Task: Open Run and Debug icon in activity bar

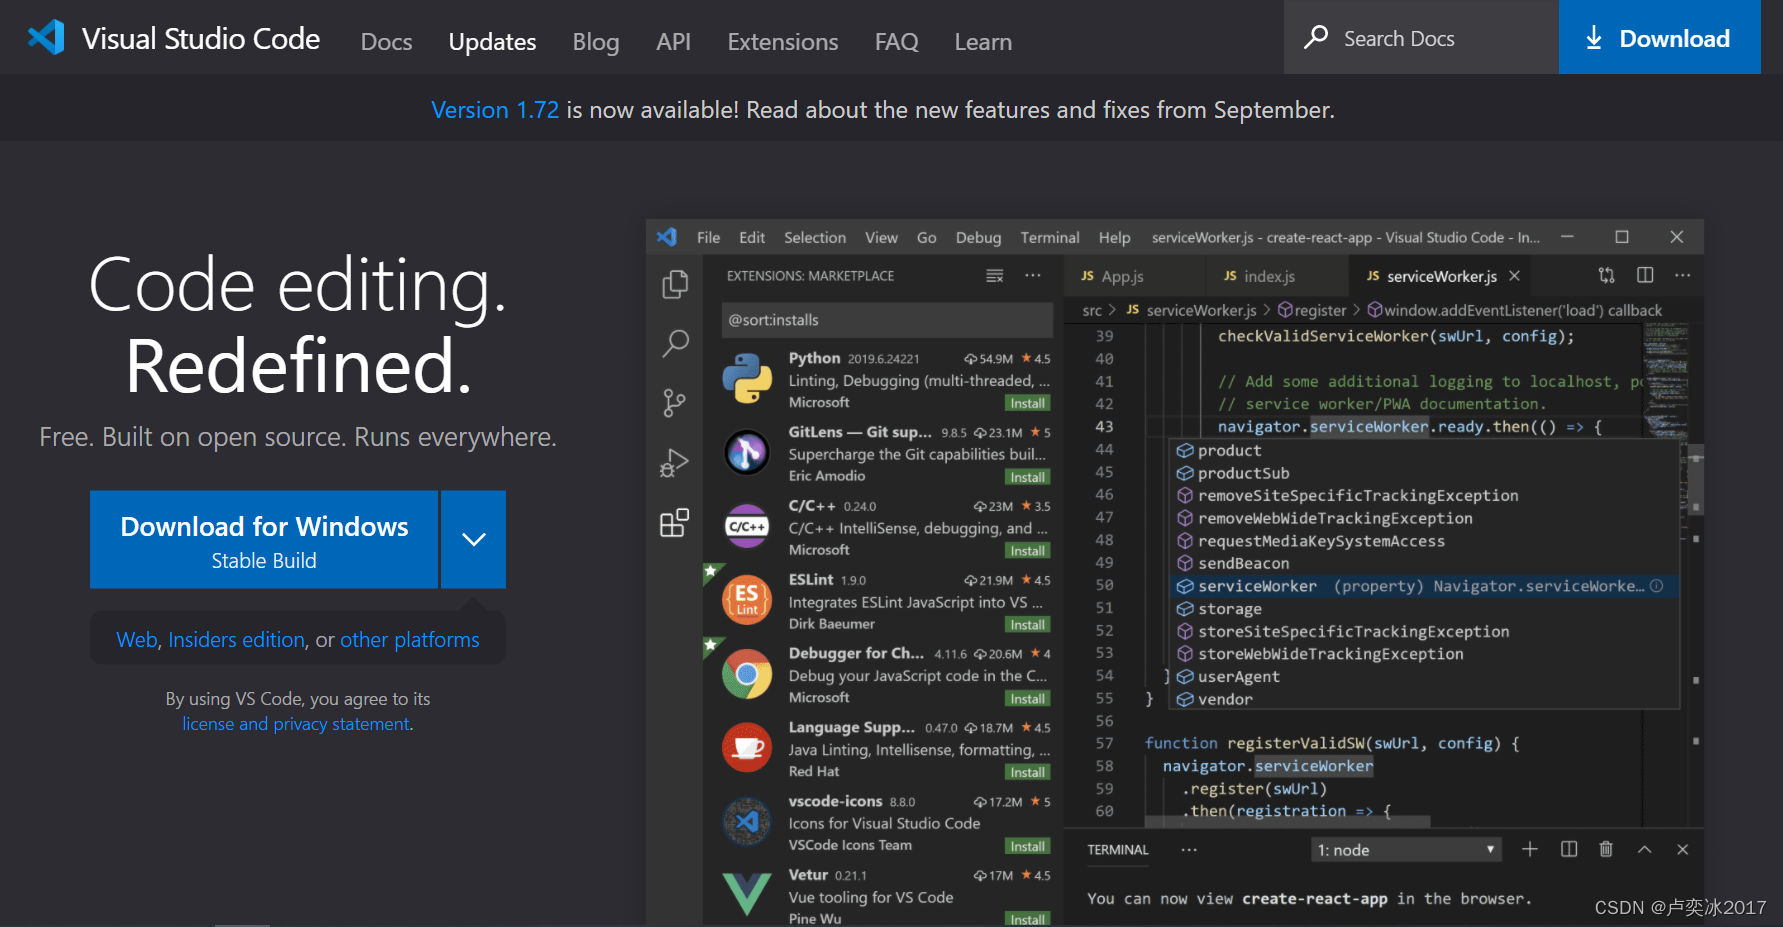Action: point(675,463)
